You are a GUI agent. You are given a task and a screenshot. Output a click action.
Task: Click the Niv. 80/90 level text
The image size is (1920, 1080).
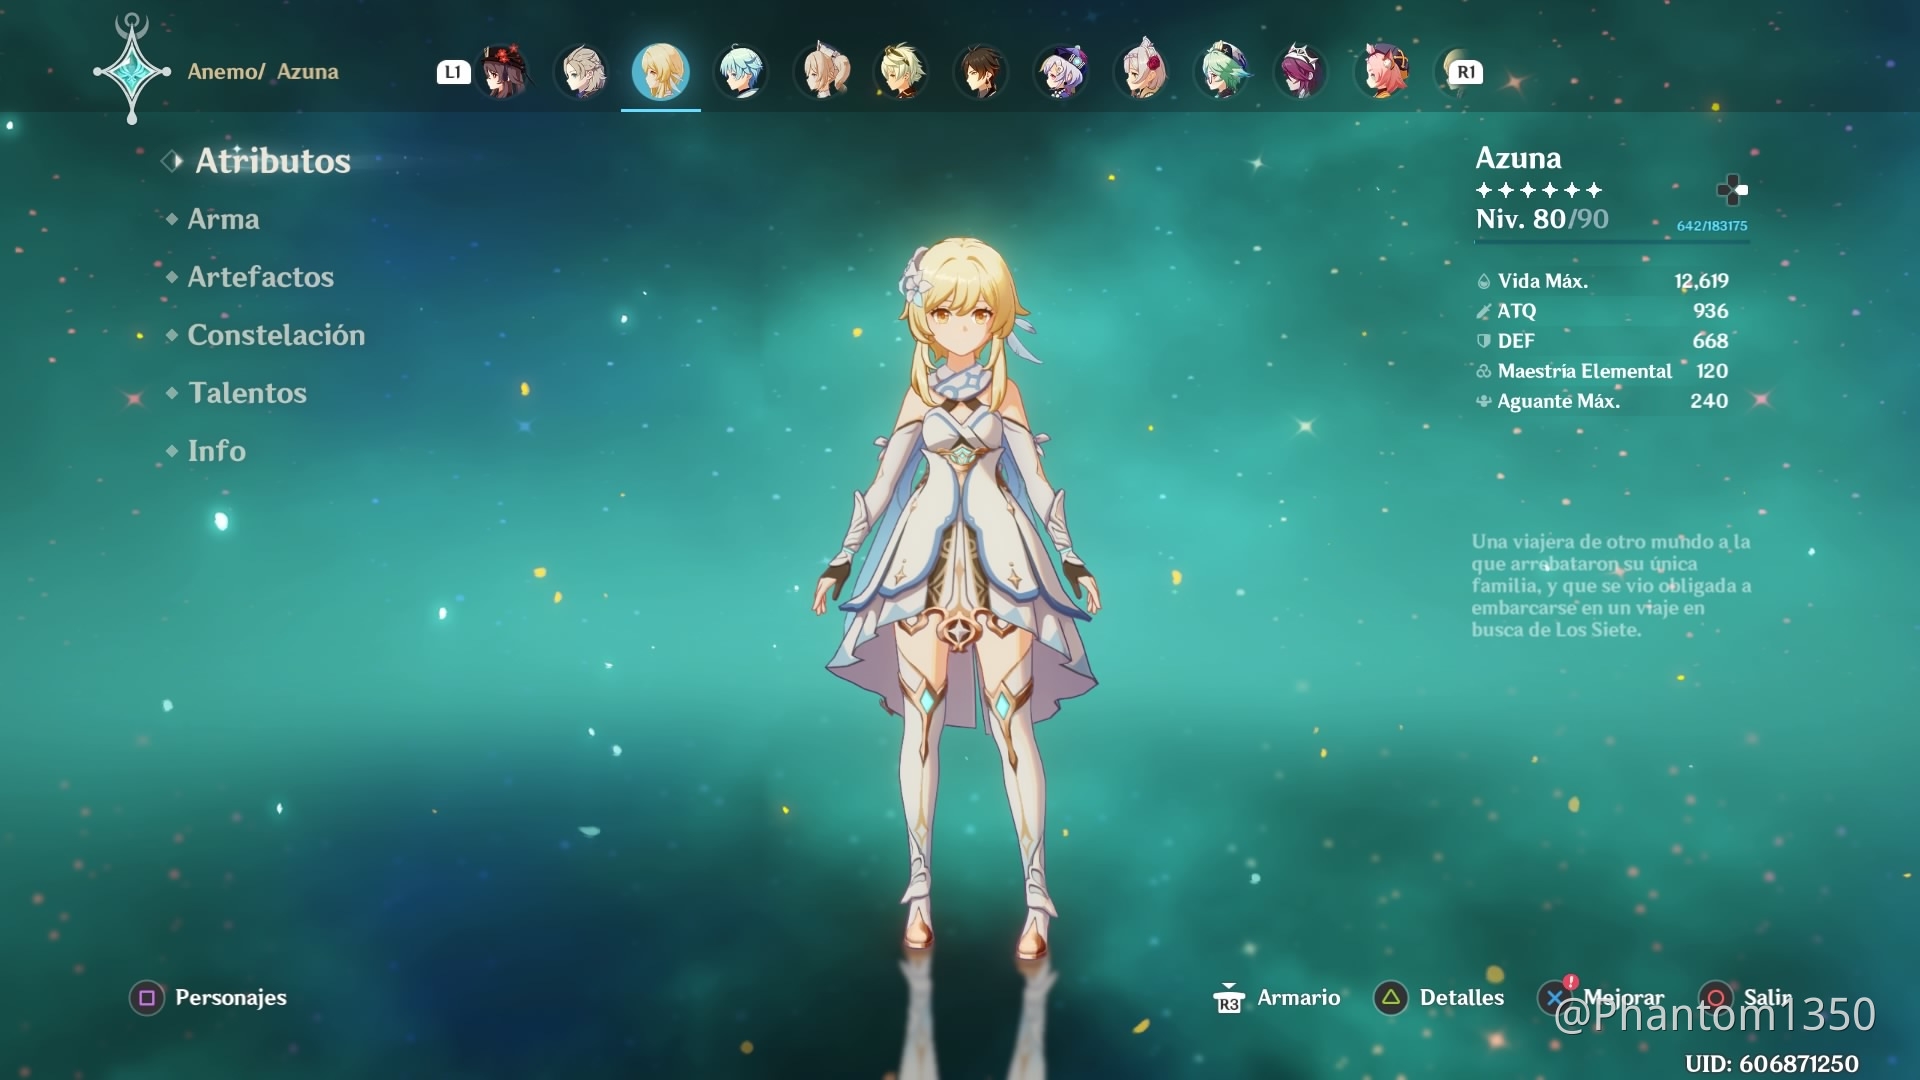click(x=1542, y=219)
